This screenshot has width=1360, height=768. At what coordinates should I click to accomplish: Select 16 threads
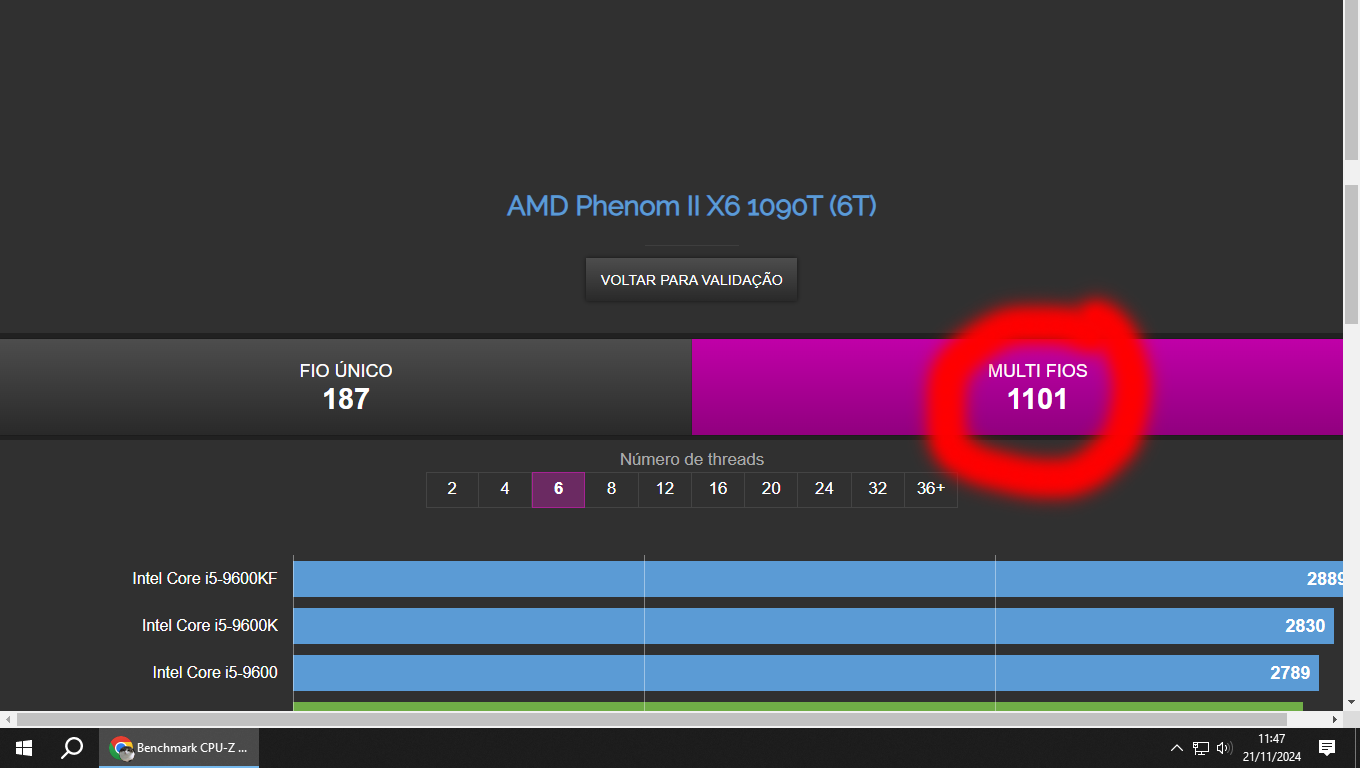pos(718,489)
